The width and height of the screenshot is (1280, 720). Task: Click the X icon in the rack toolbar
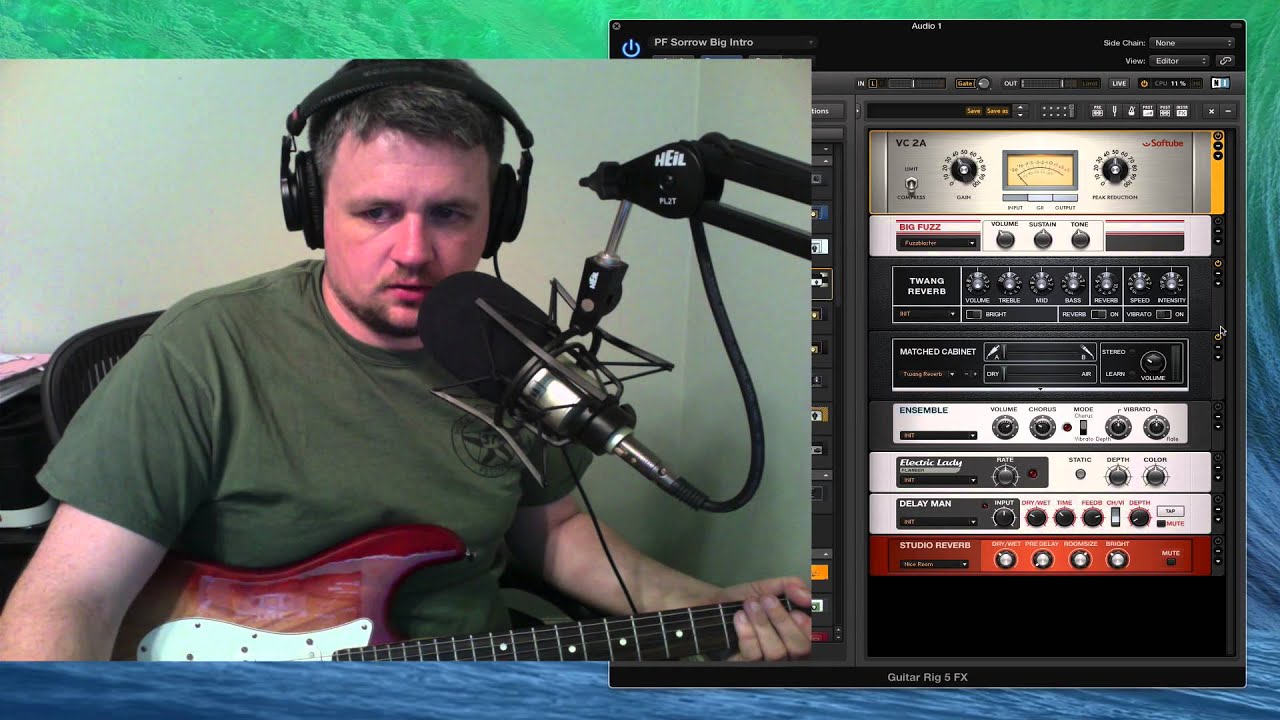(1211, 111)
